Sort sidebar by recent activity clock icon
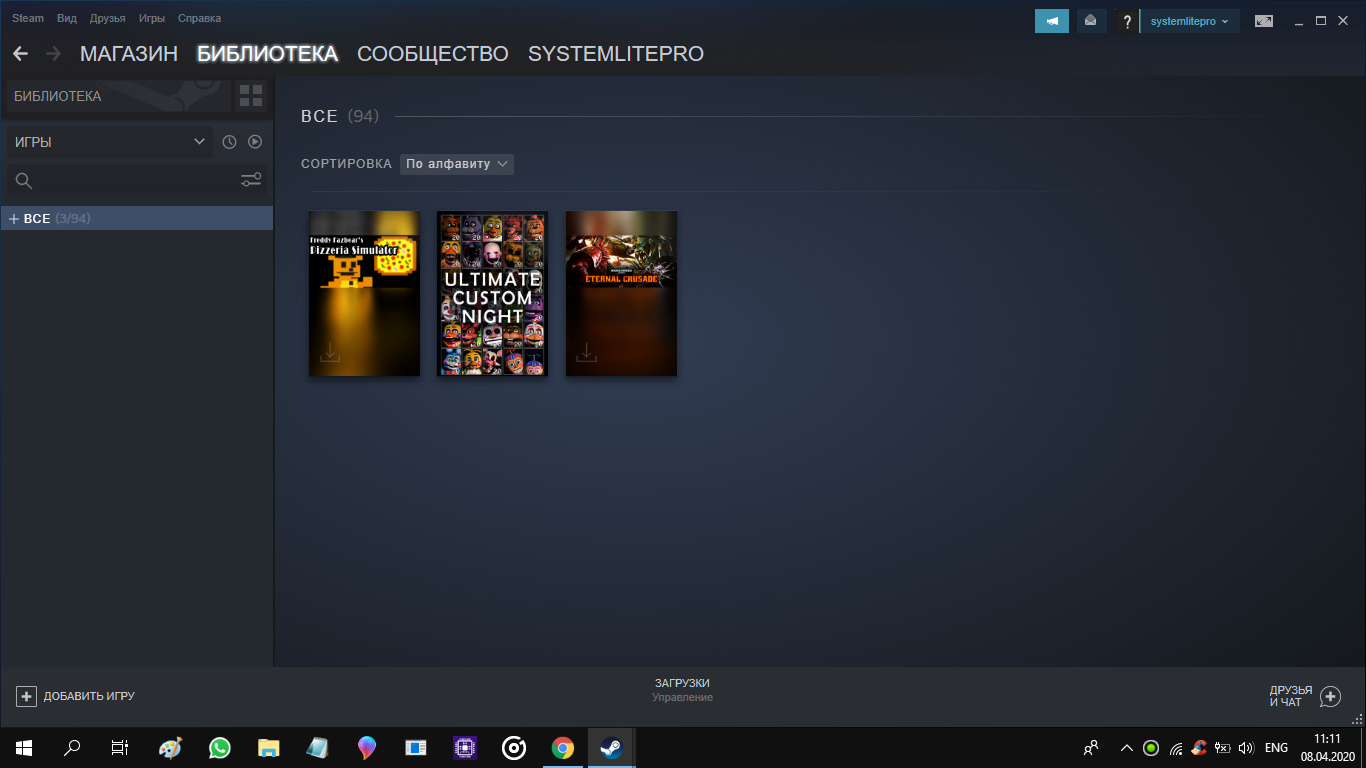This screenshot has height=768, width=1366. point(229,142)
